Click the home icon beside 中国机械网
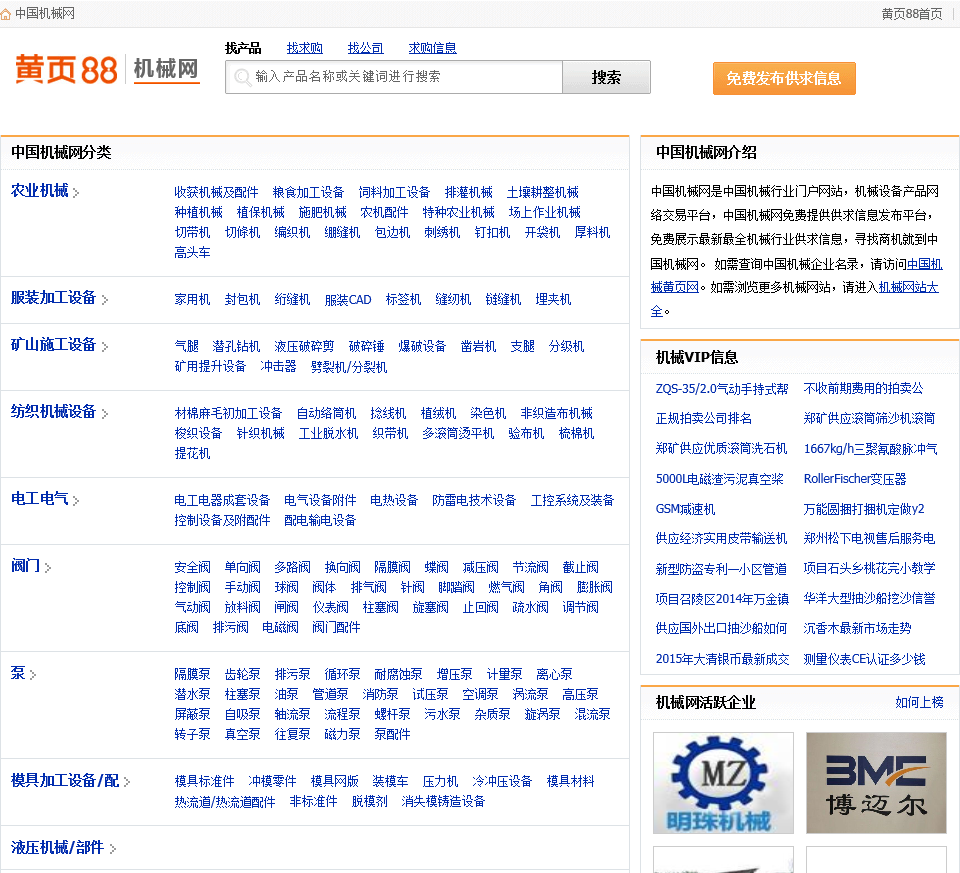 (x=6, y=14)
